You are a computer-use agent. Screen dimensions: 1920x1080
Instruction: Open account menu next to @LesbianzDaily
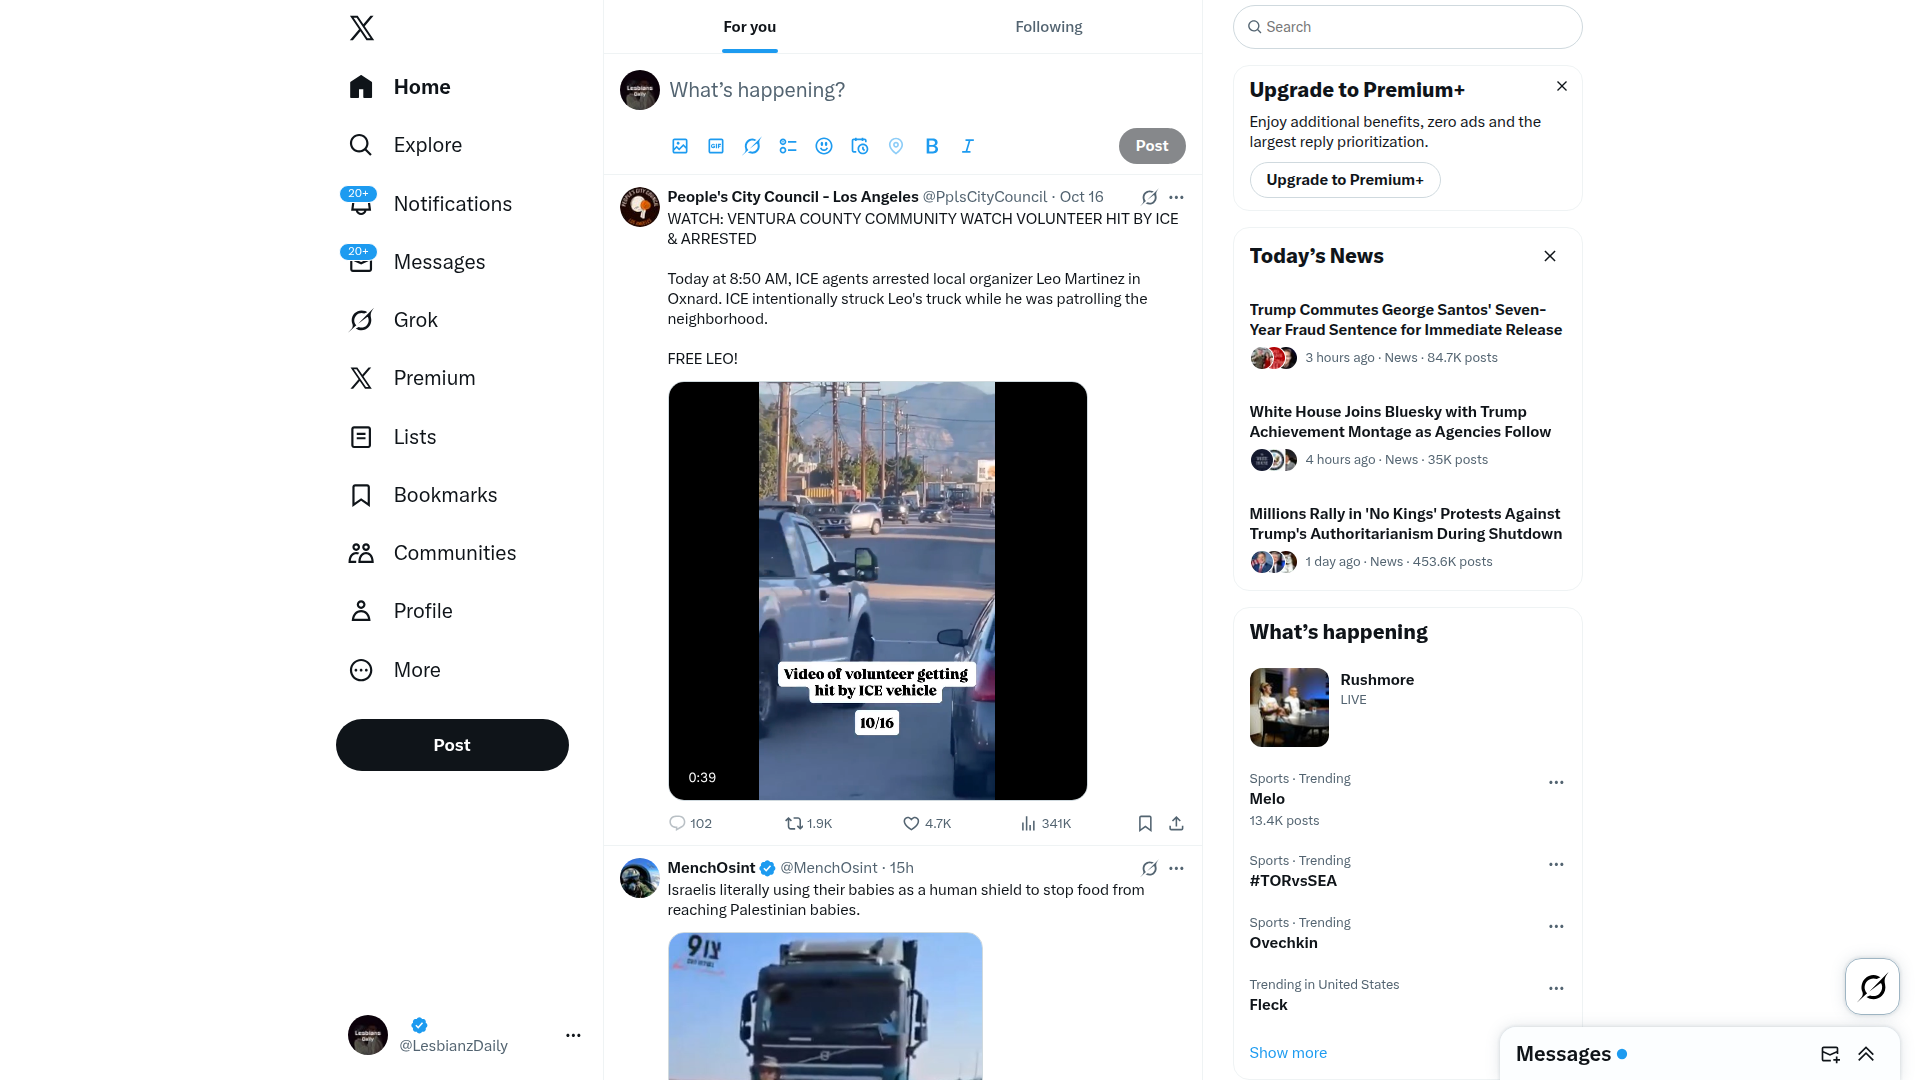(573, 1035)
